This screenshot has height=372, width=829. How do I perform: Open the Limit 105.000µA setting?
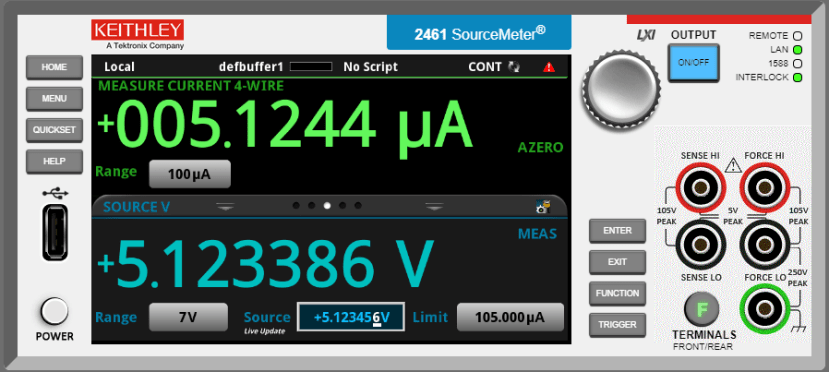pos(510,317)
